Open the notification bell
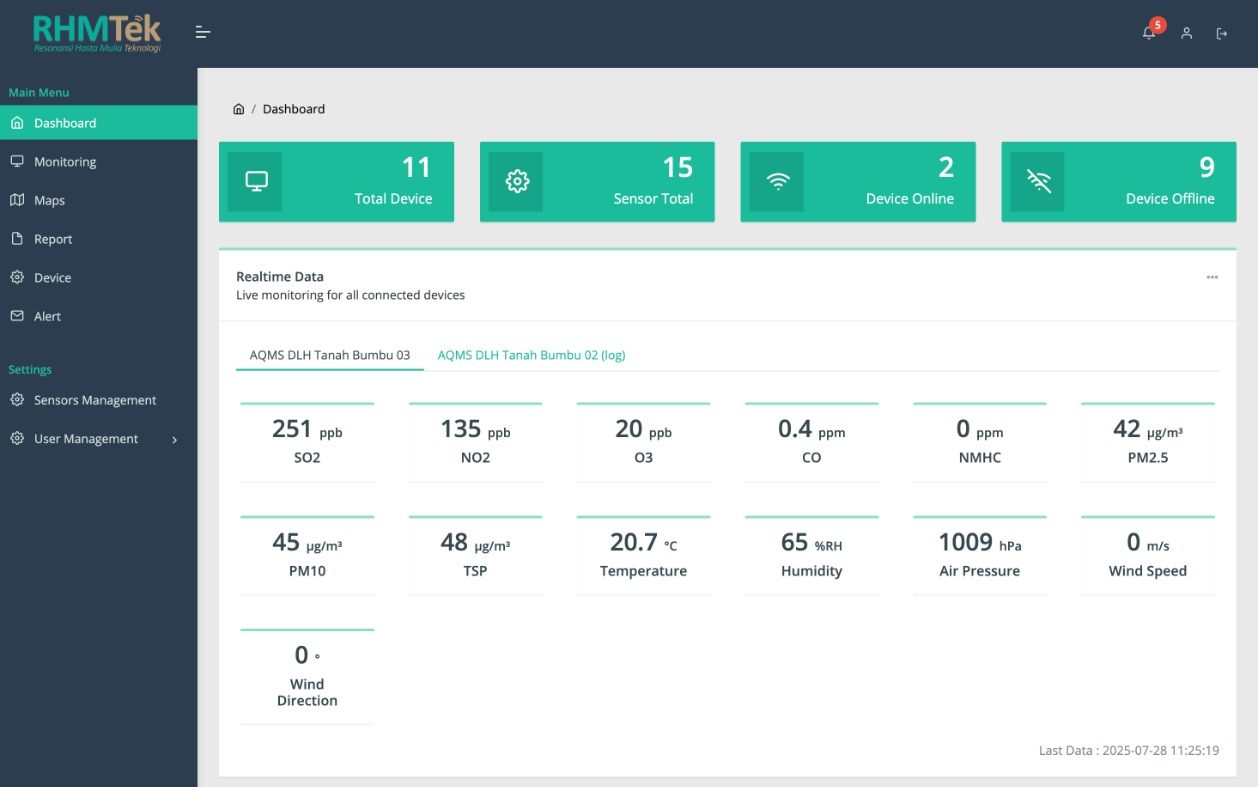1258x787 pixels. 1148,32
